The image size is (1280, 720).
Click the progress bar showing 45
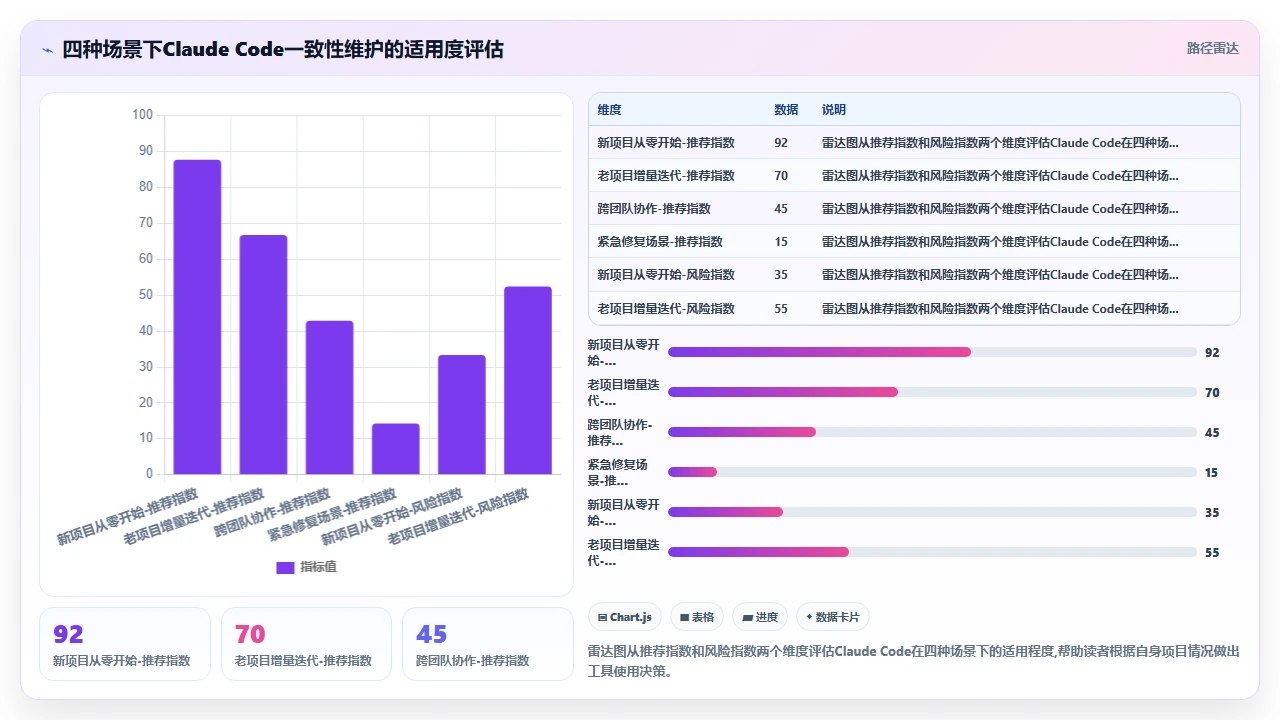(x=932, y=432)
